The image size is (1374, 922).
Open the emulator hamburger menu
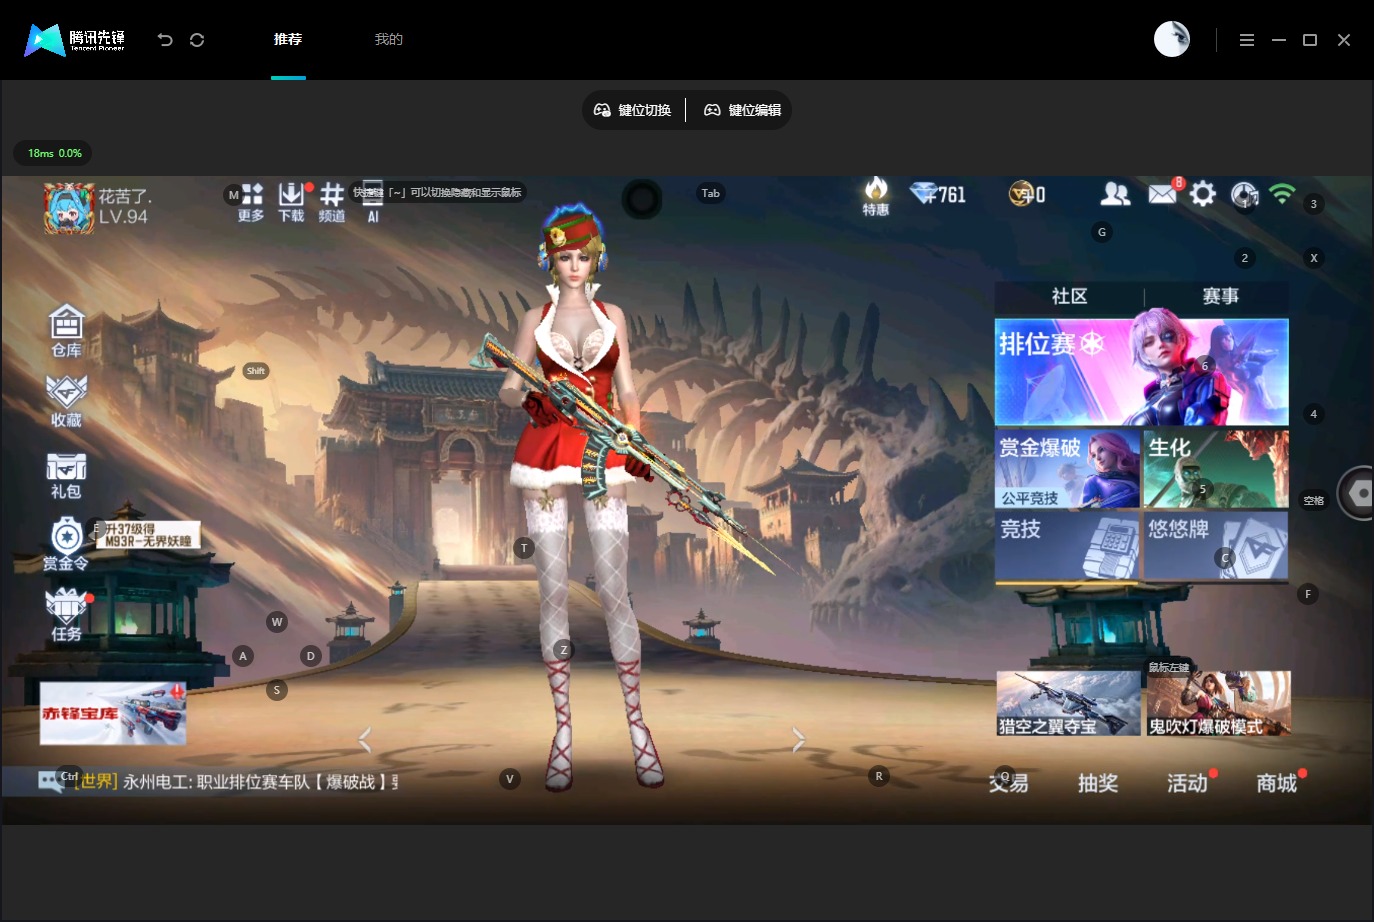click(x=1246, y=40)
